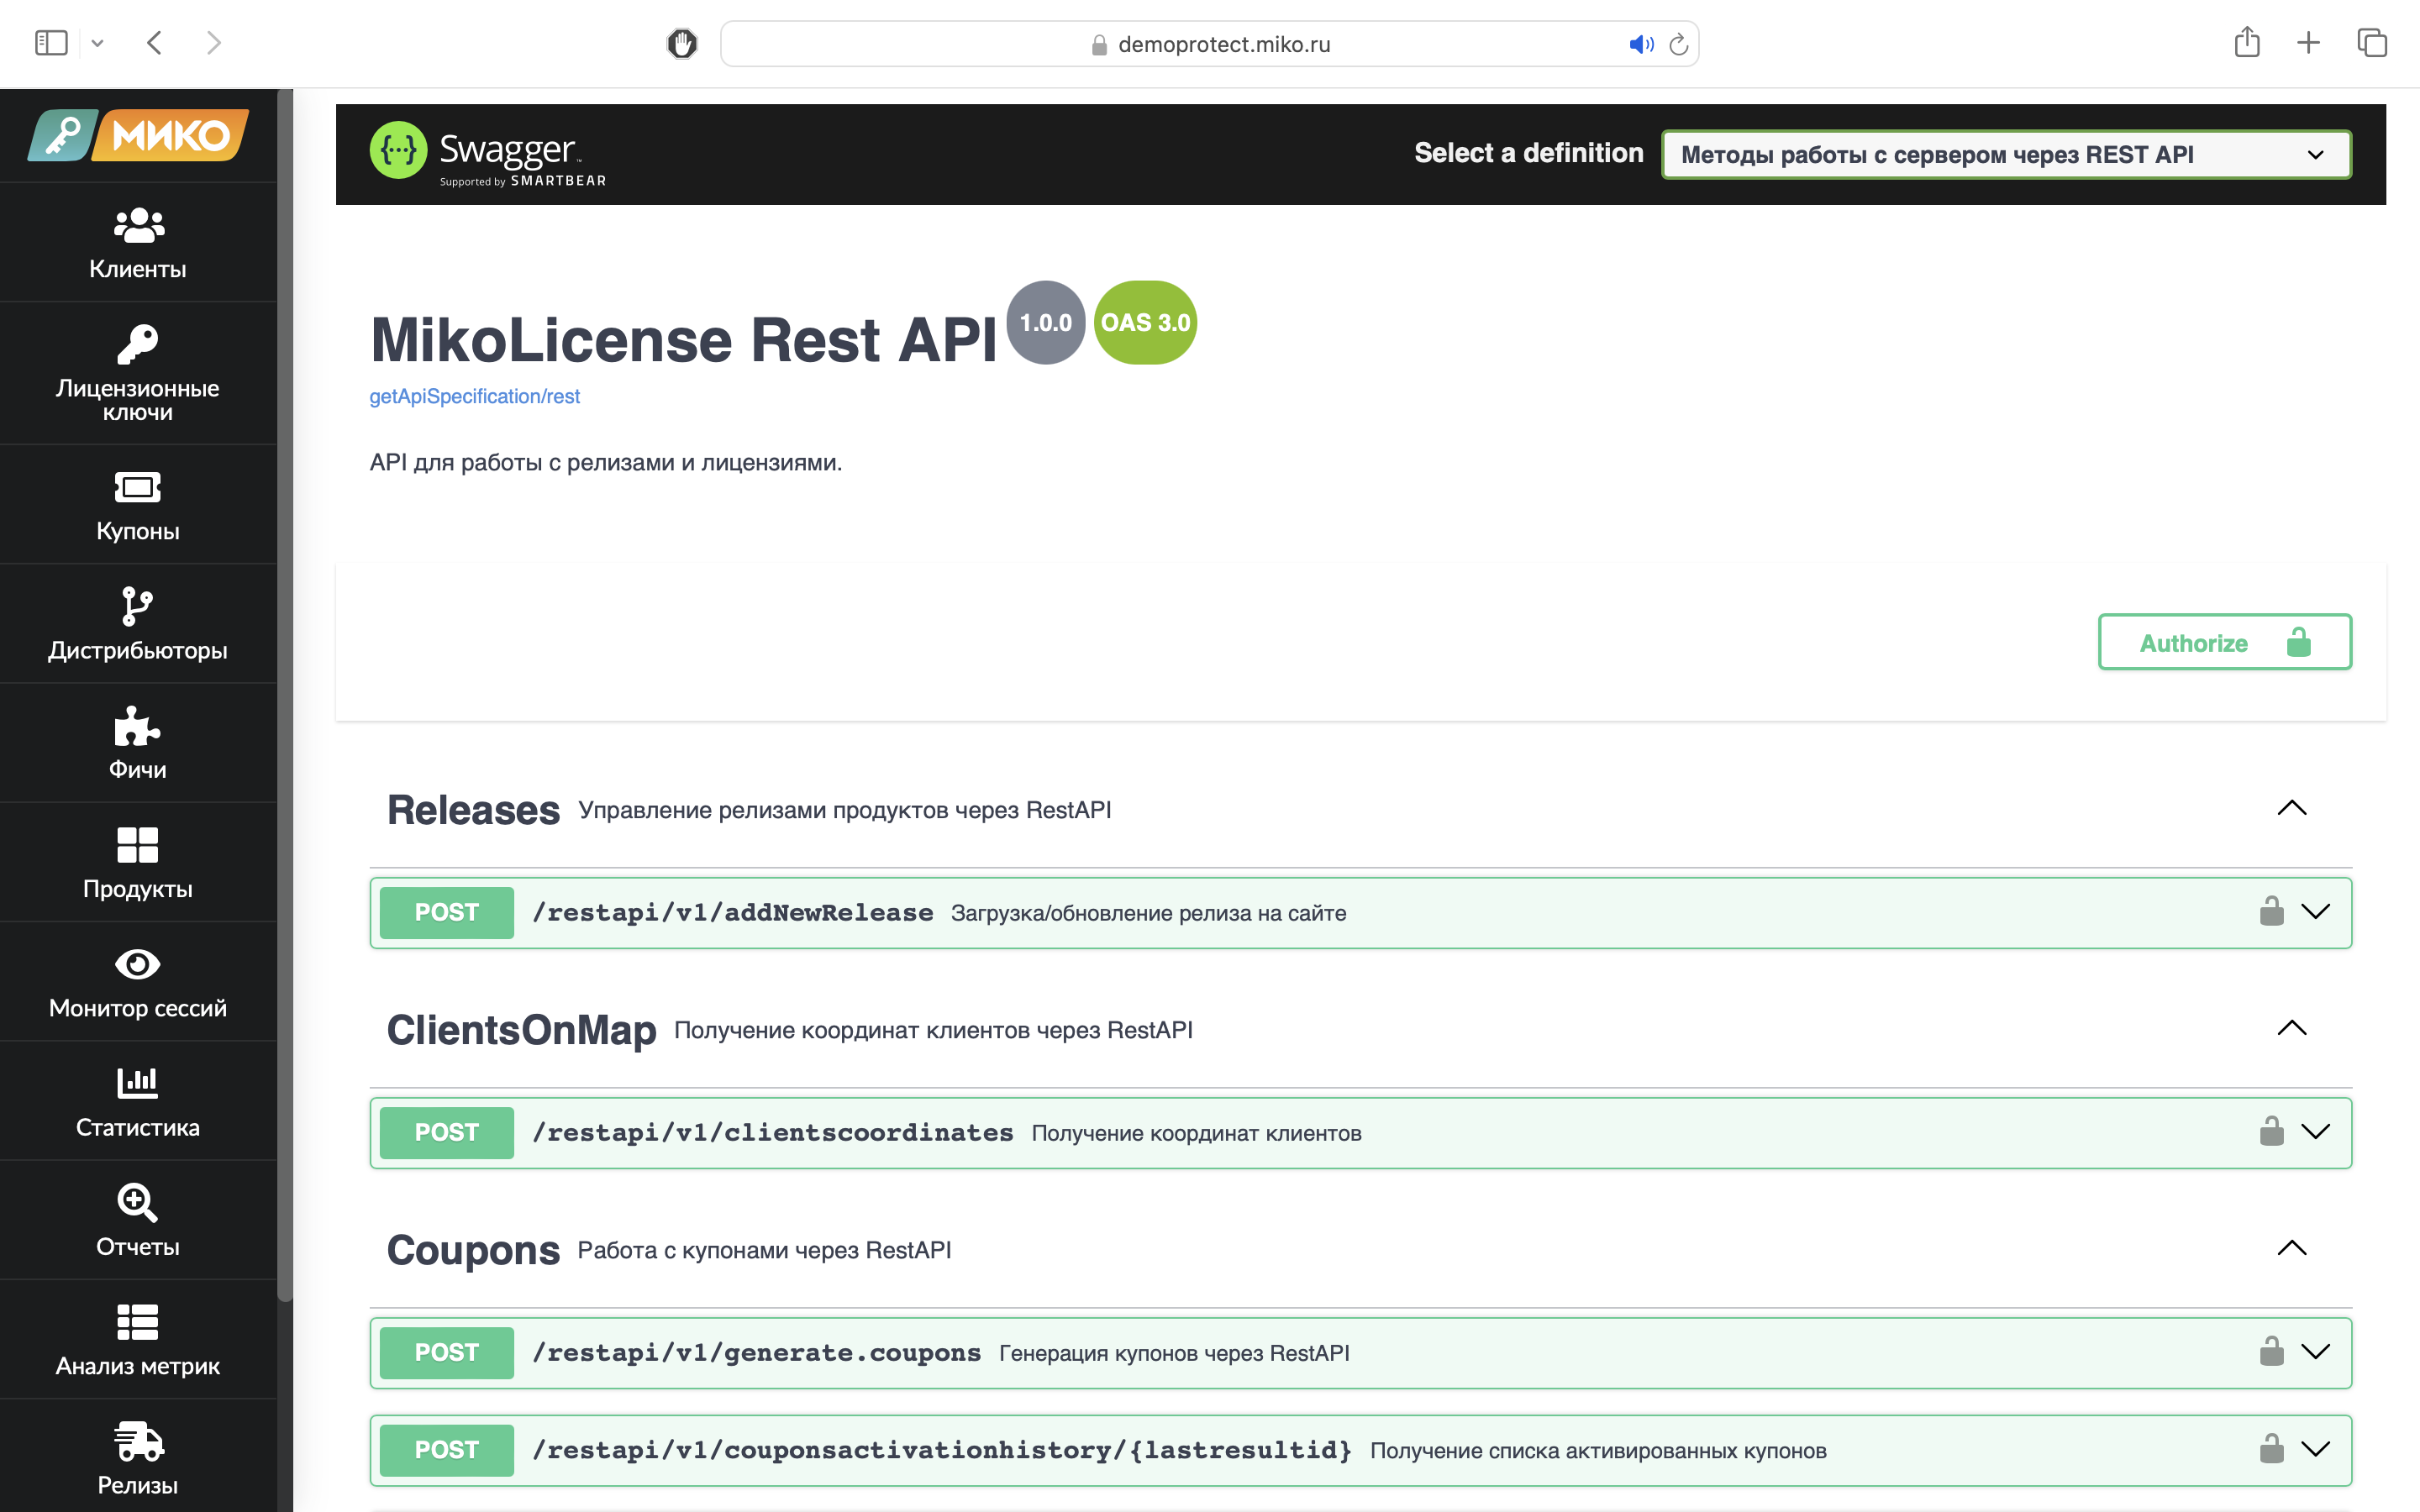Open the Select a definition dropdown
The image size is (2420, 1512).
tap(2006, 155)
